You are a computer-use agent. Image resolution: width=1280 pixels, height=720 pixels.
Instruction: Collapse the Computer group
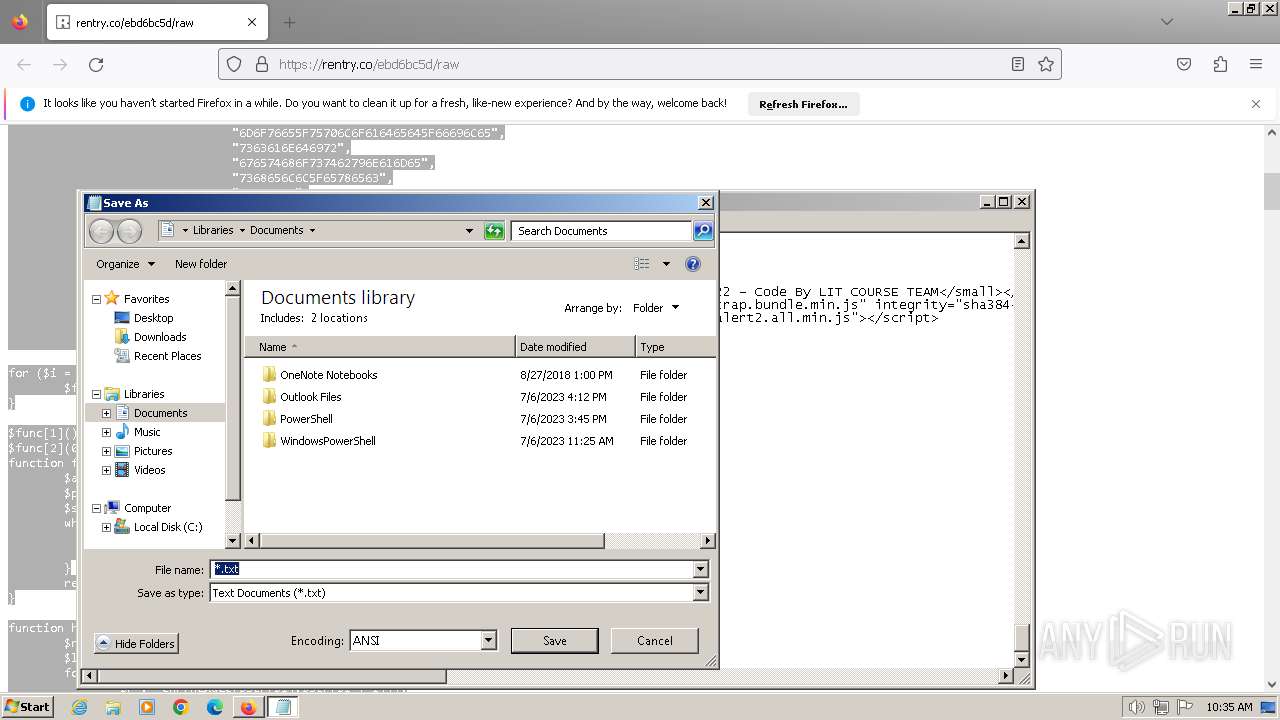click(97, 508)
